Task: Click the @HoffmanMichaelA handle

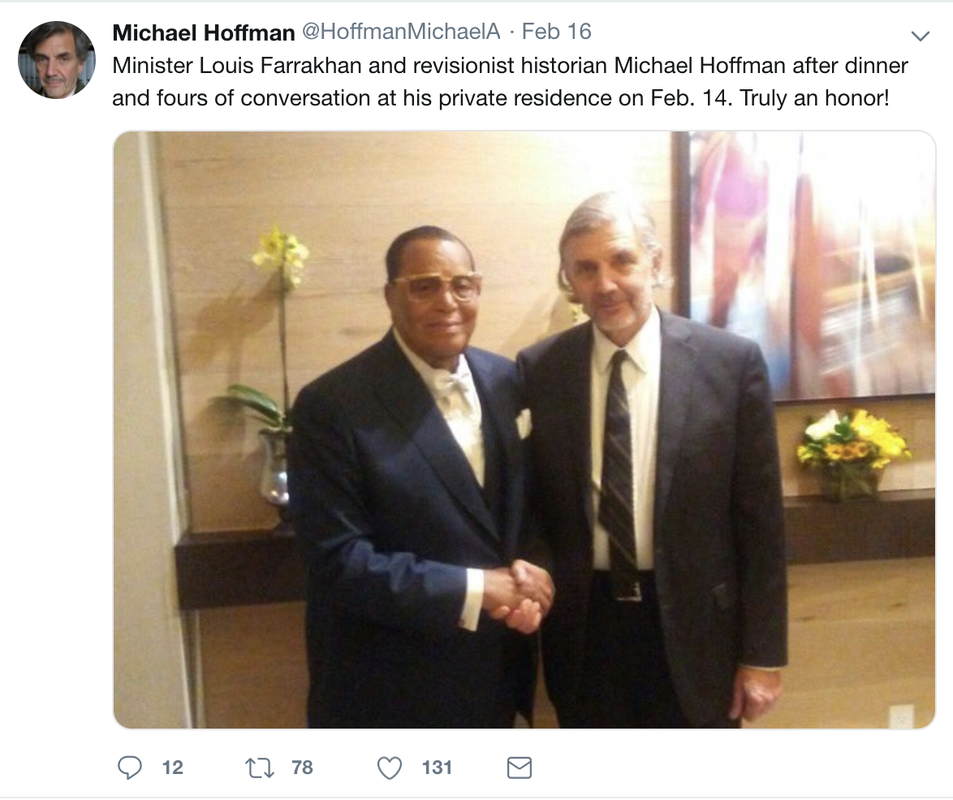Action: pos(400,32)
